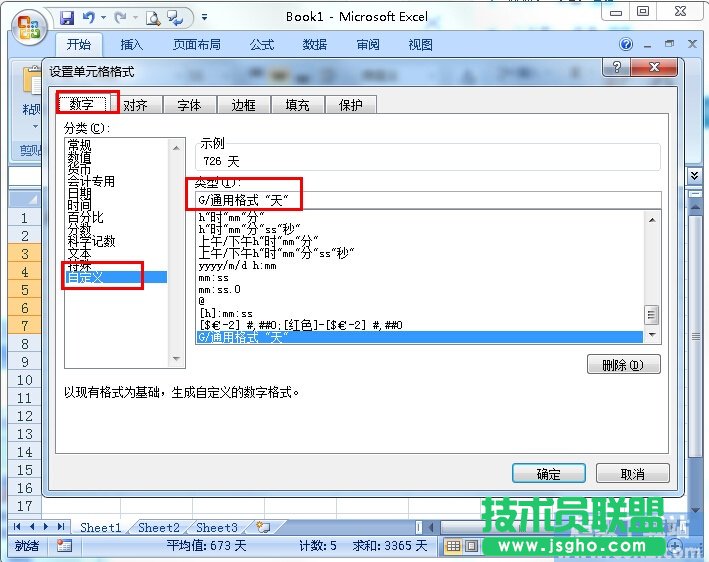Click the Print Preview icon in quick access toolbar
Viewport: 709px width, 562px height.
pos(153,17)
